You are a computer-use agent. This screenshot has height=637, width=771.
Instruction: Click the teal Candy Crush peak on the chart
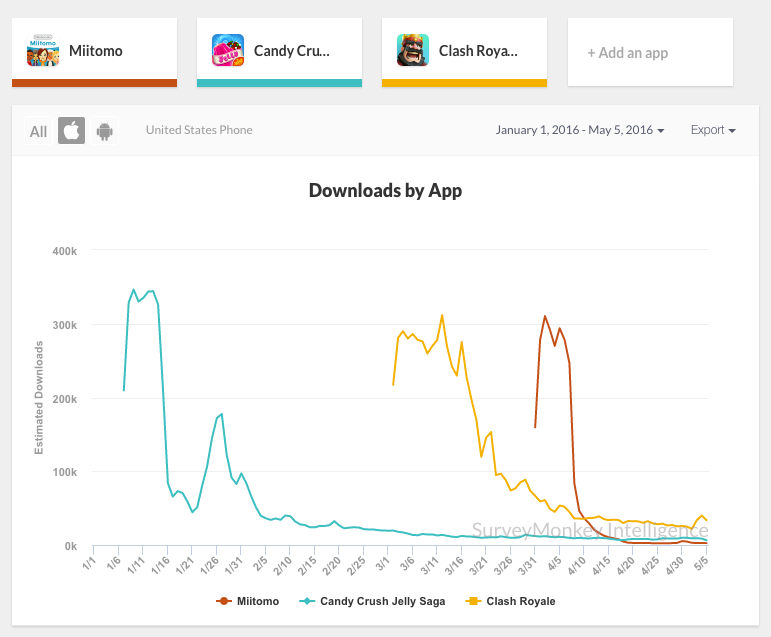[x=134, y=290]
